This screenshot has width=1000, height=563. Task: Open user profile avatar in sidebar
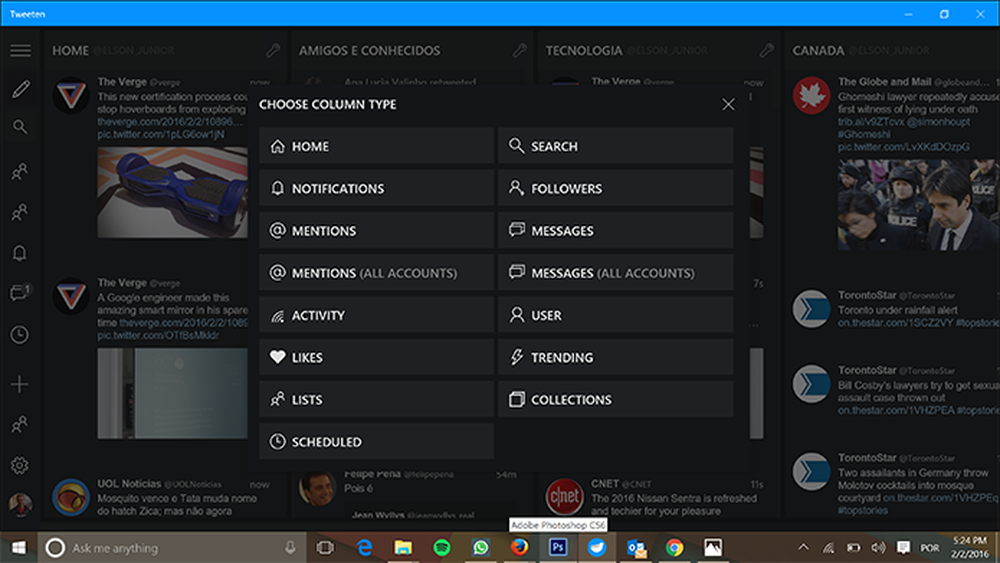[20, 504]
